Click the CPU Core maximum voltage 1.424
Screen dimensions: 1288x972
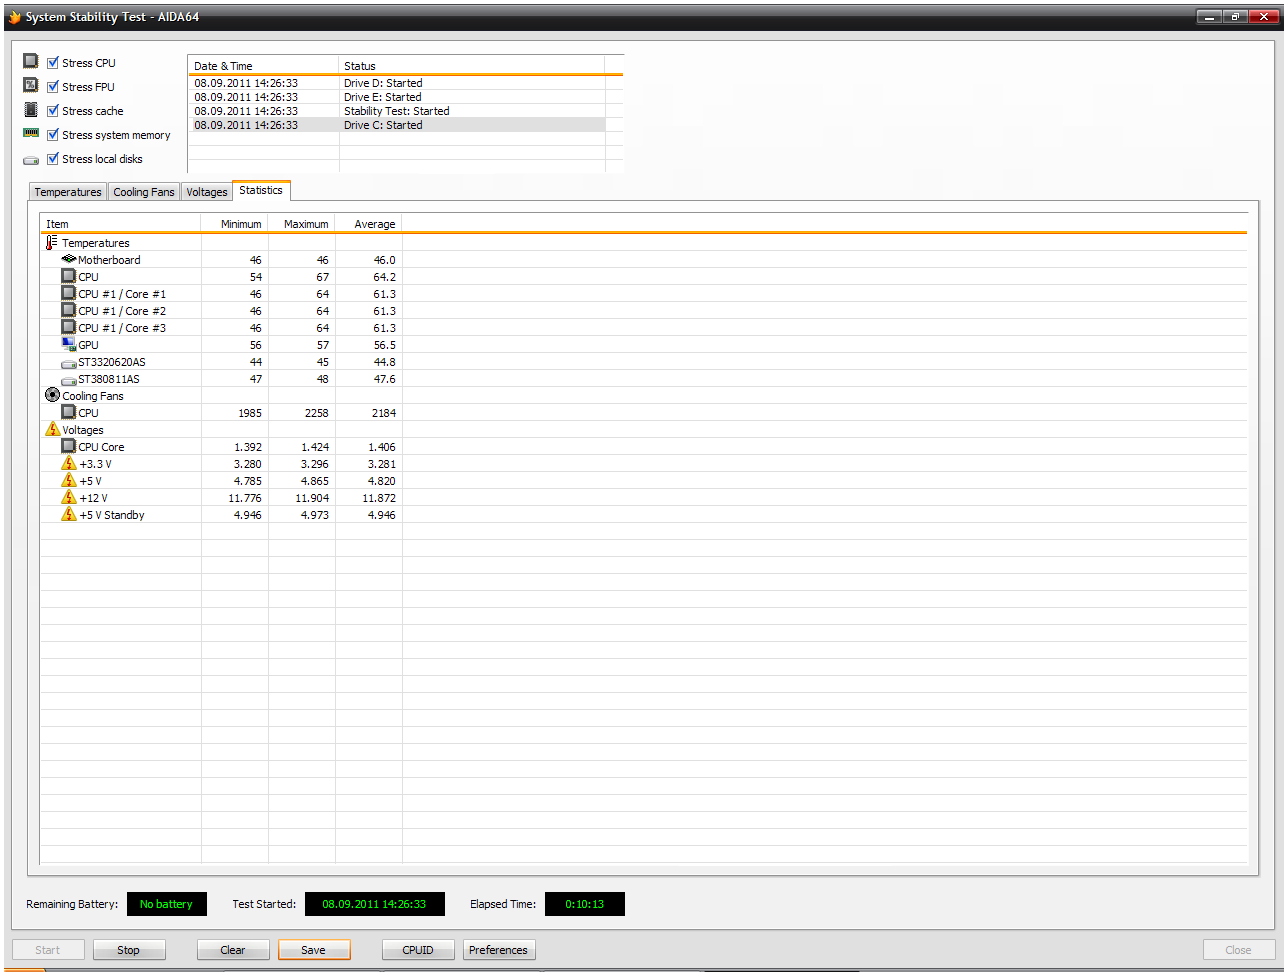click(314, 447)
